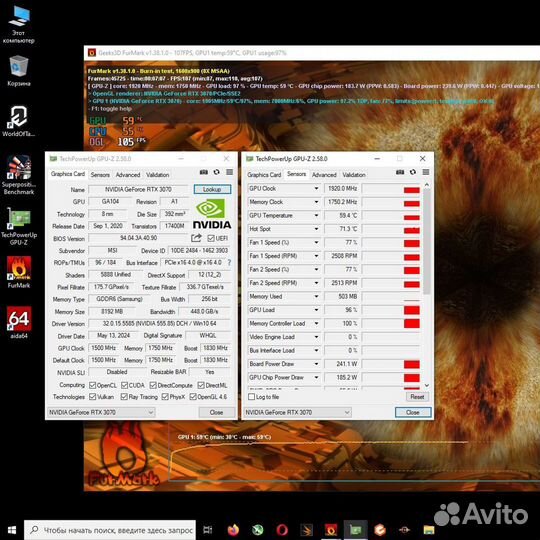
Task: Click Reset button in Sensors window
Action: 417,397
